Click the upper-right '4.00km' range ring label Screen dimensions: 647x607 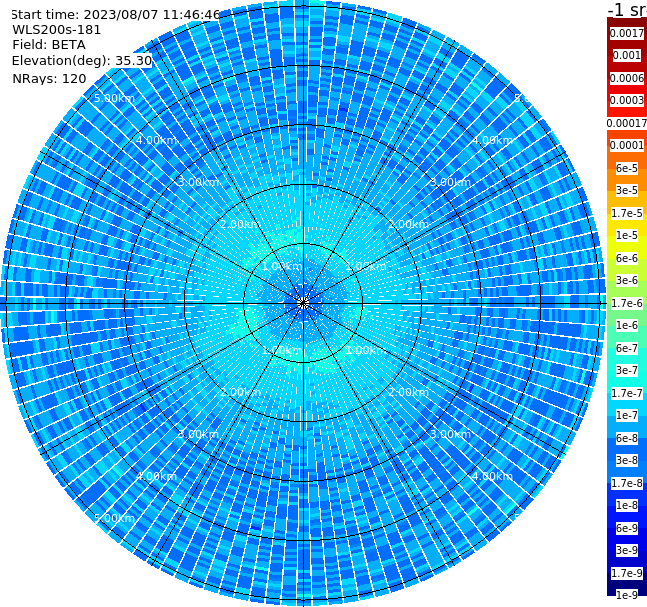pyautogui.click(x=493, y=140)
